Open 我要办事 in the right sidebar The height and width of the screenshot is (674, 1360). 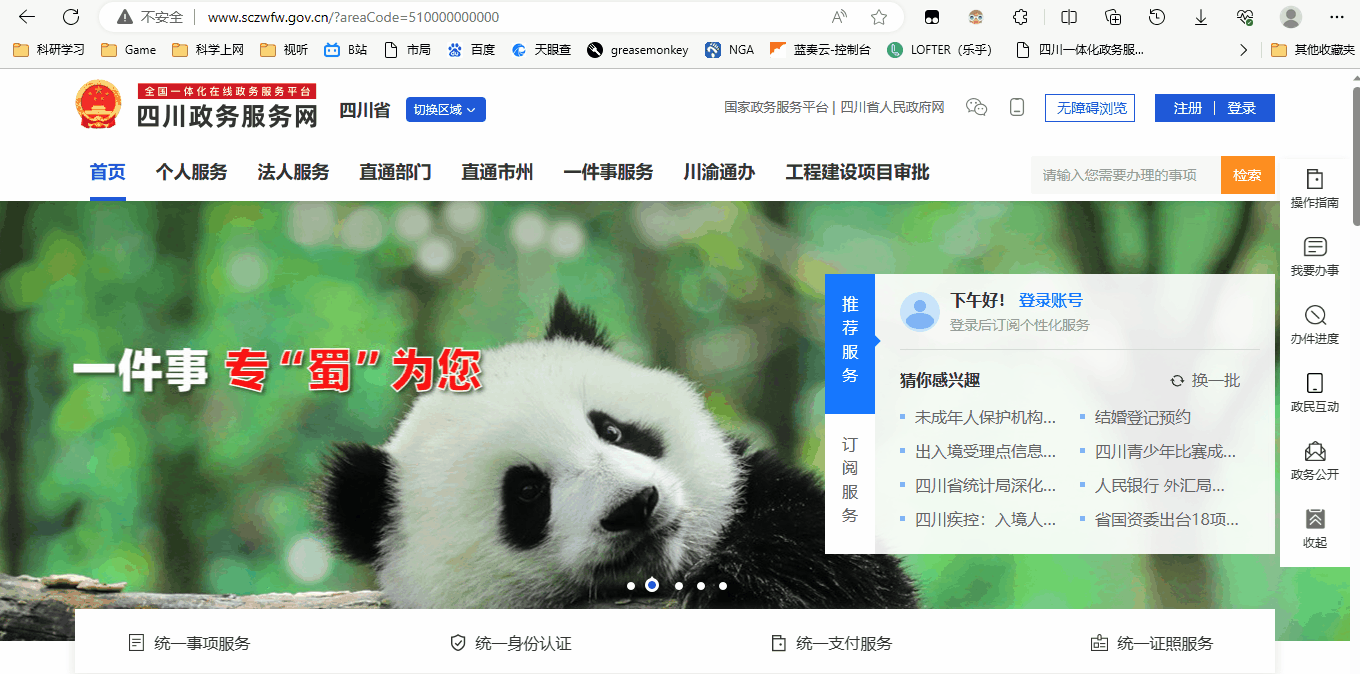[x=1315, y=256]
